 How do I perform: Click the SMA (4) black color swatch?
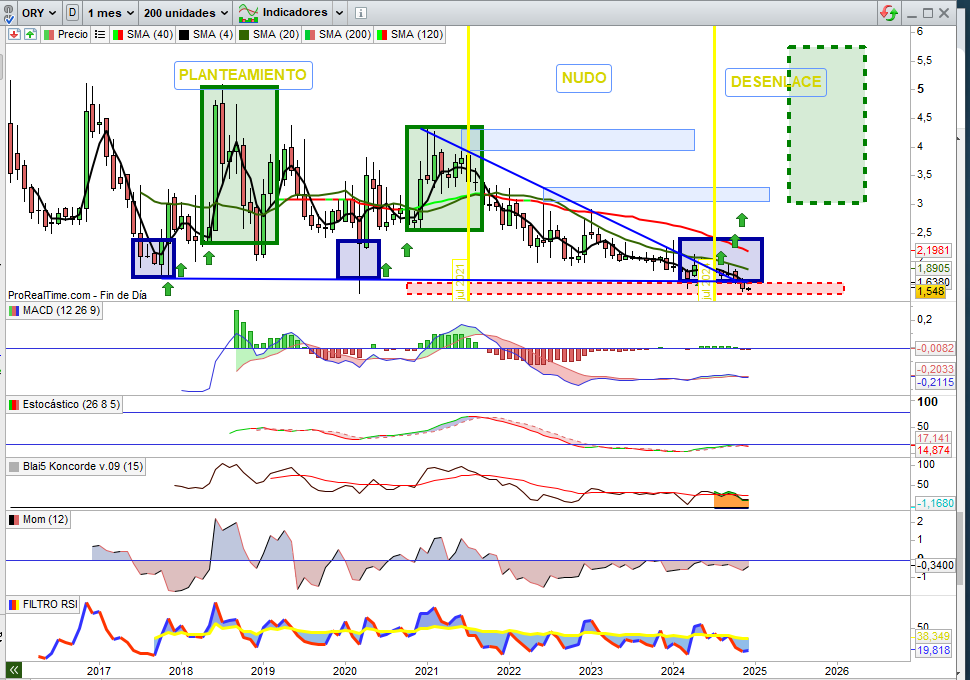[x=184, y=35]
